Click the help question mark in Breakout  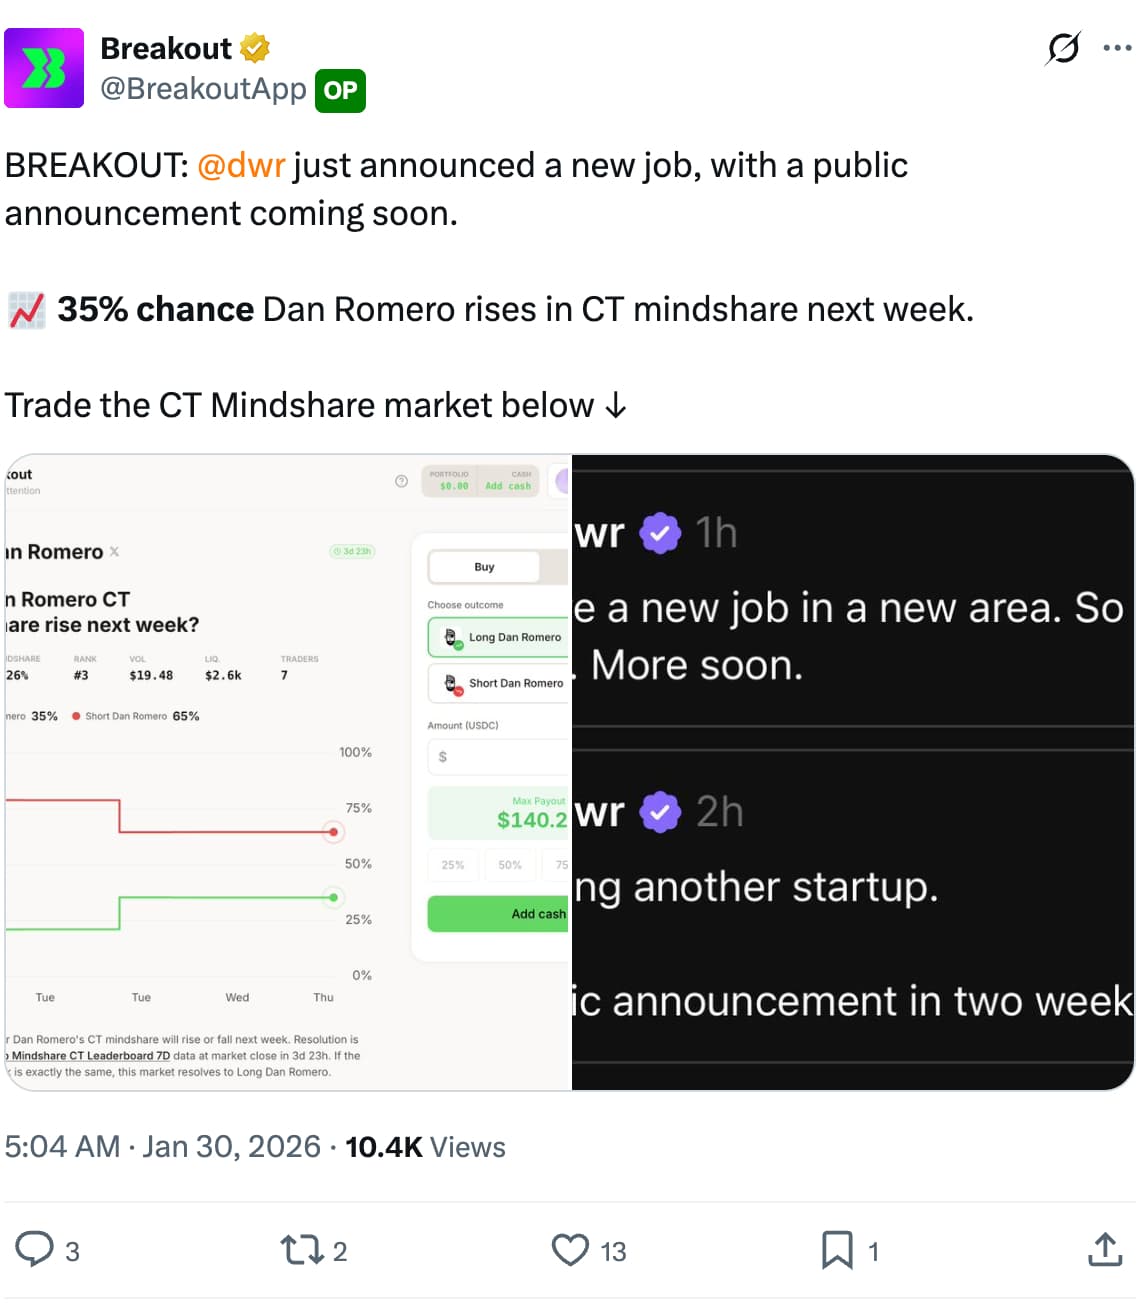[x=402, y=481]
